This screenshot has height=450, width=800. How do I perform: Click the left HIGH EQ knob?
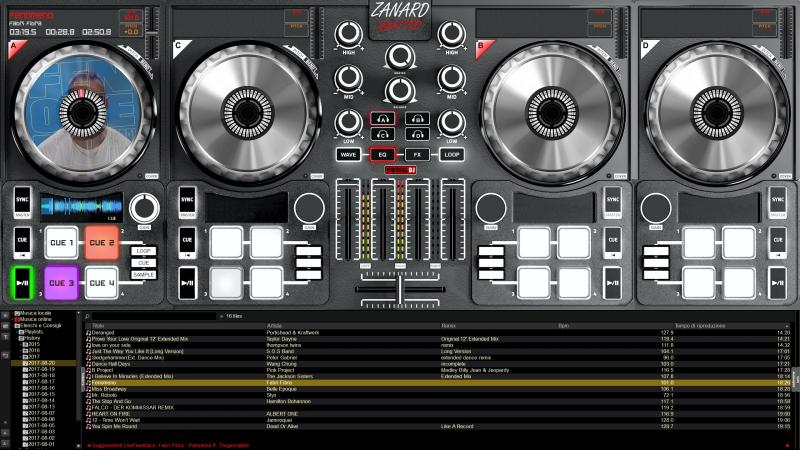pos(348,35)
